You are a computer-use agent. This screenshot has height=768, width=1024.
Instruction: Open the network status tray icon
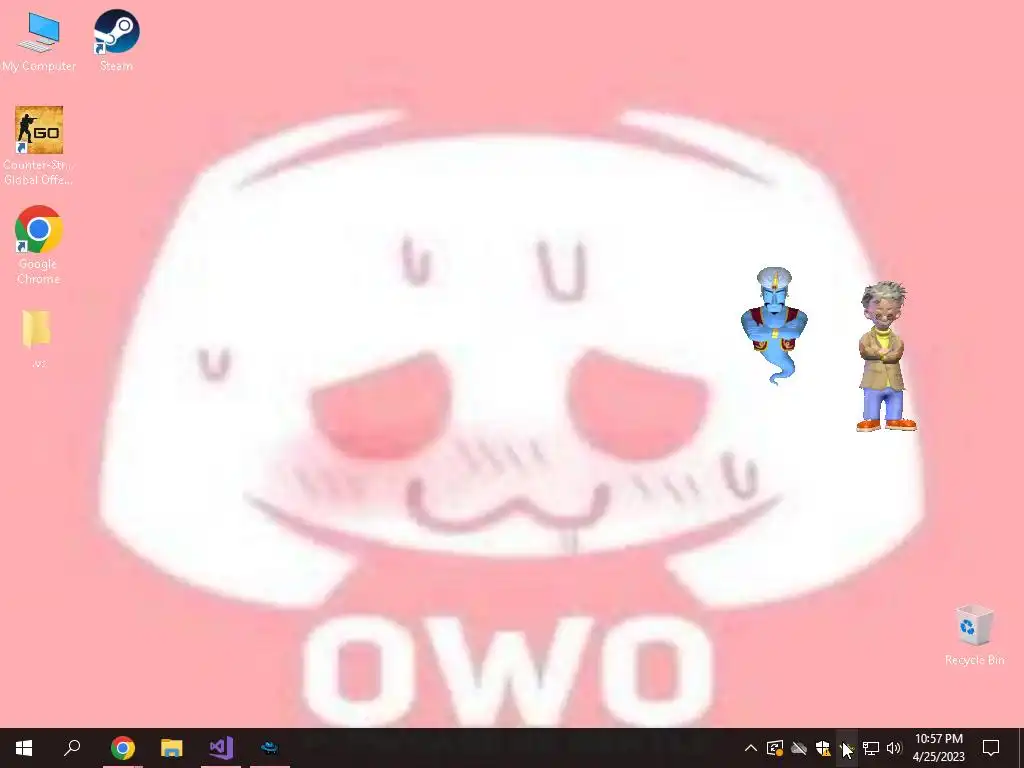[871, 748]
